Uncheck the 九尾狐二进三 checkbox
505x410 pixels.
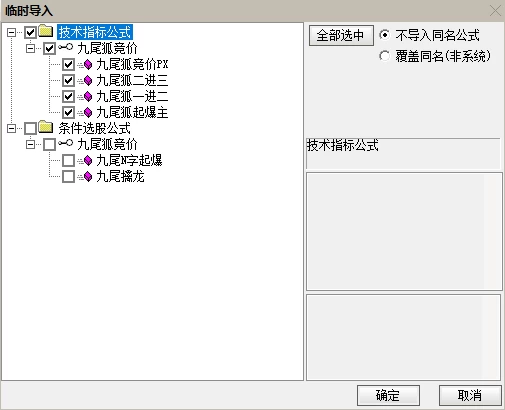[68, 80]
